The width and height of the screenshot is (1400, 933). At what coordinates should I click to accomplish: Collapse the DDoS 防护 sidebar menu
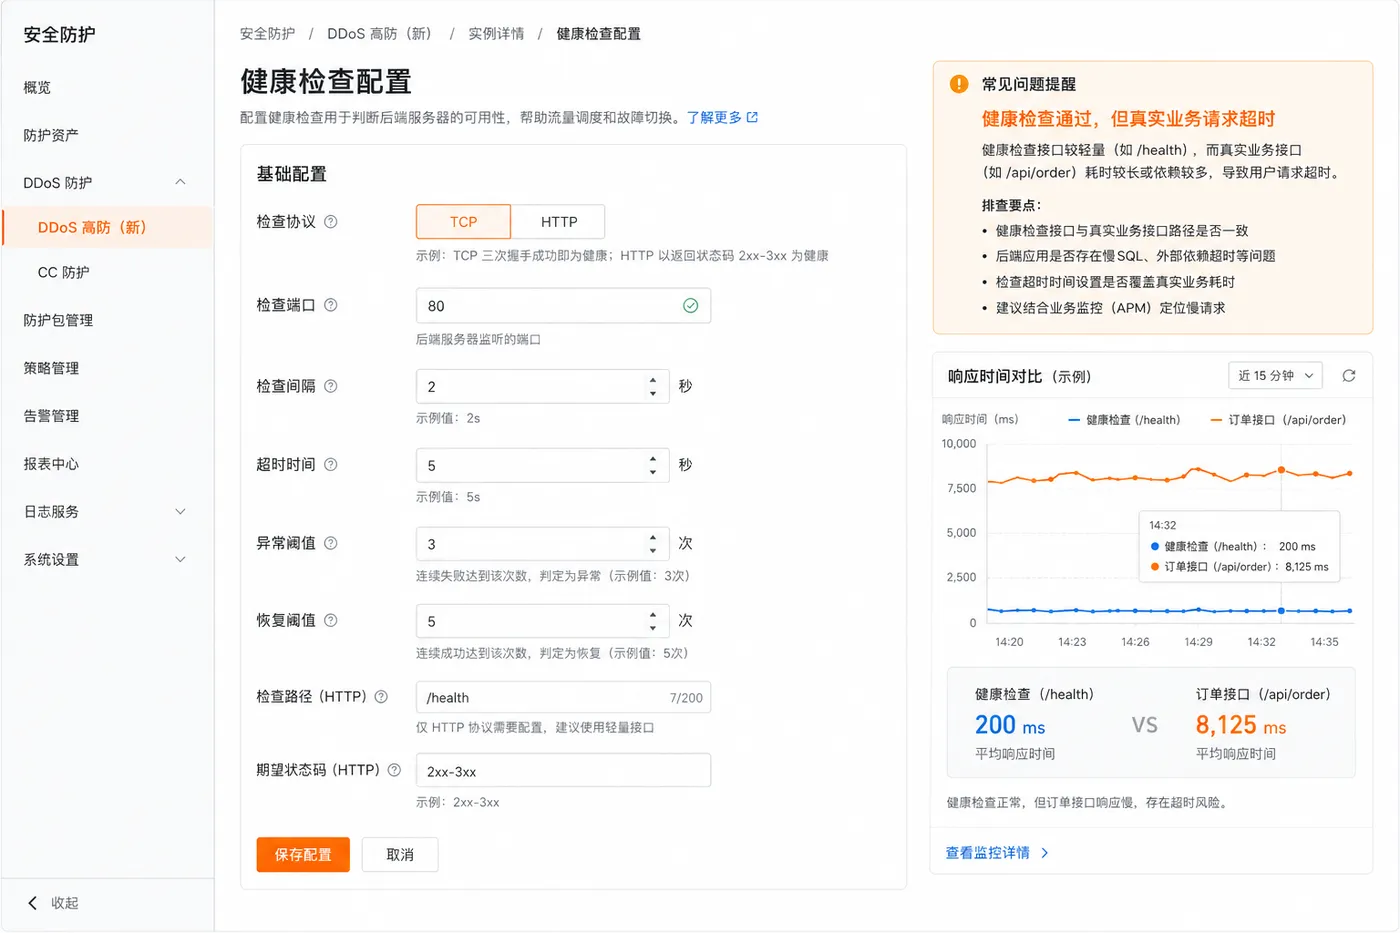click(181, 182)
